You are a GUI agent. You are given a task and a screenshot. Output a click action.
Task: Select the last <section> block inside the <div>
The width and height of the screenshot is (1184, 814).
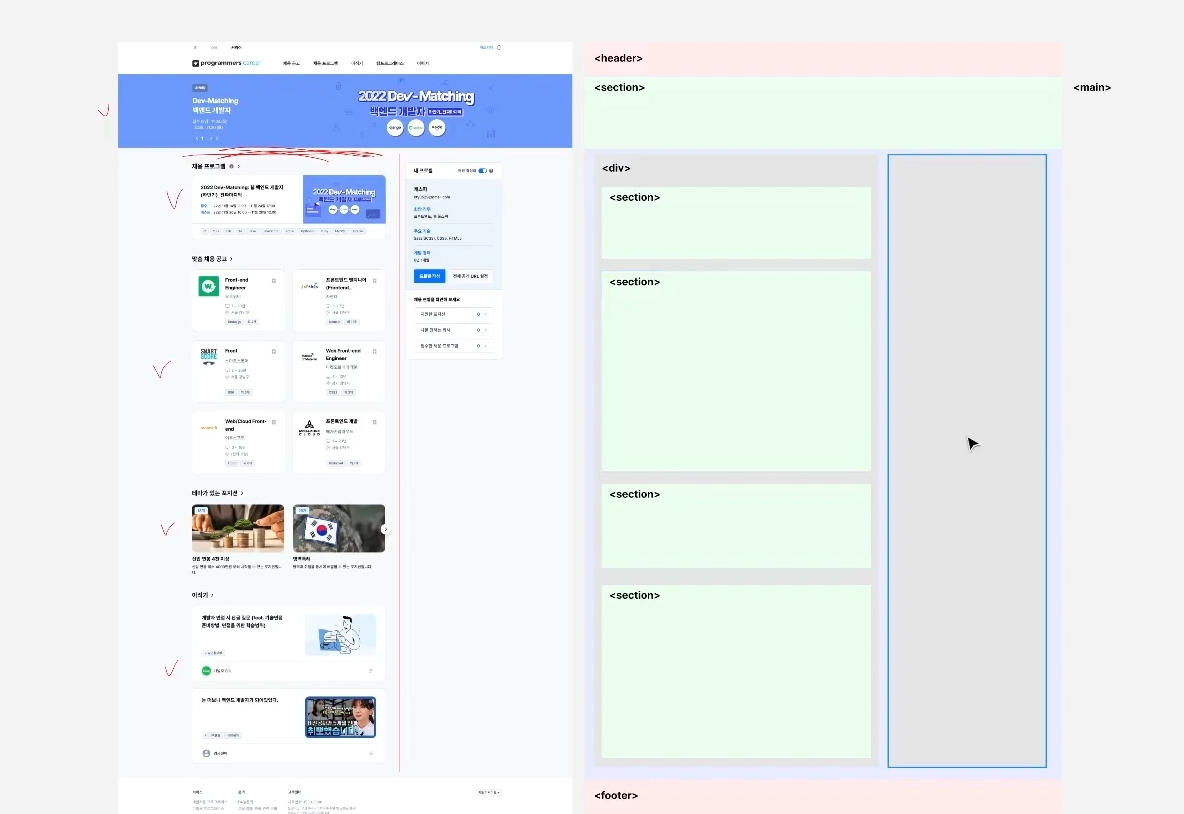[736, 671]
